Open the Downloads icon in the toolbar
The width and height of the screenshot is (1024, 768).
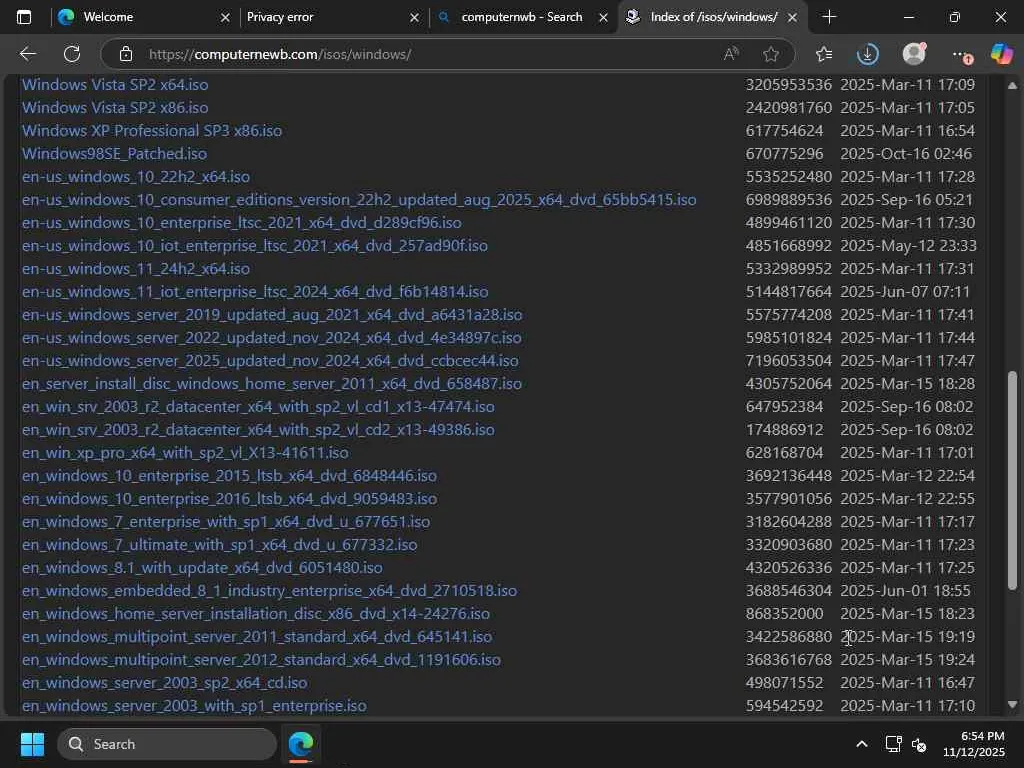click(868, 54)
